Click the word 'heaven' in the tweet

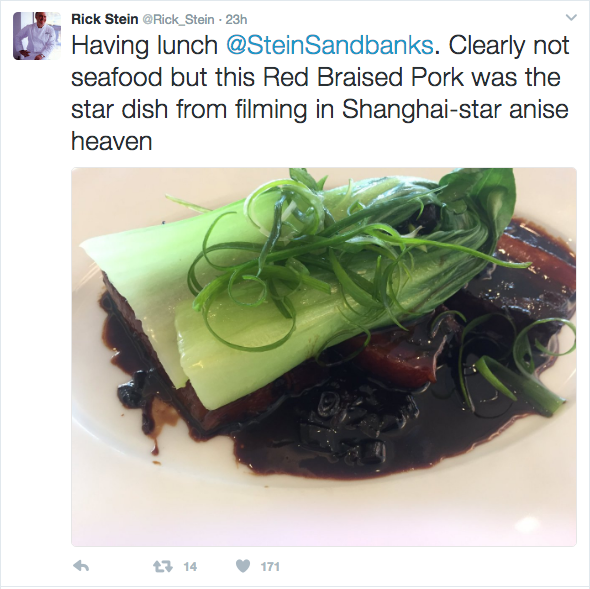(x=111, y=142)
